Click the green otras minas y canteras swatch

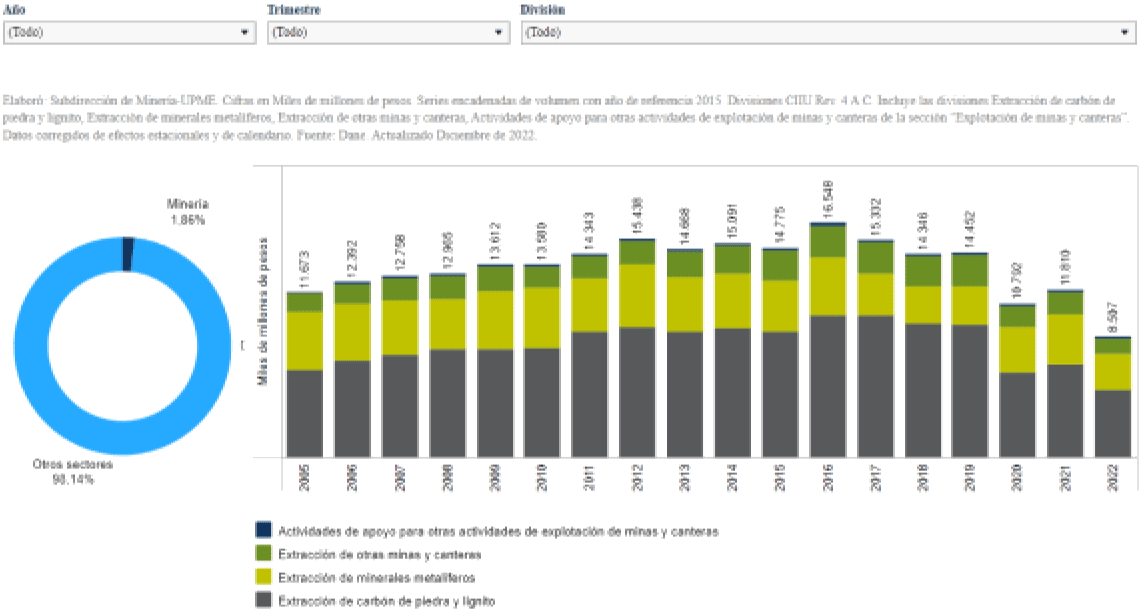(264, 553)
